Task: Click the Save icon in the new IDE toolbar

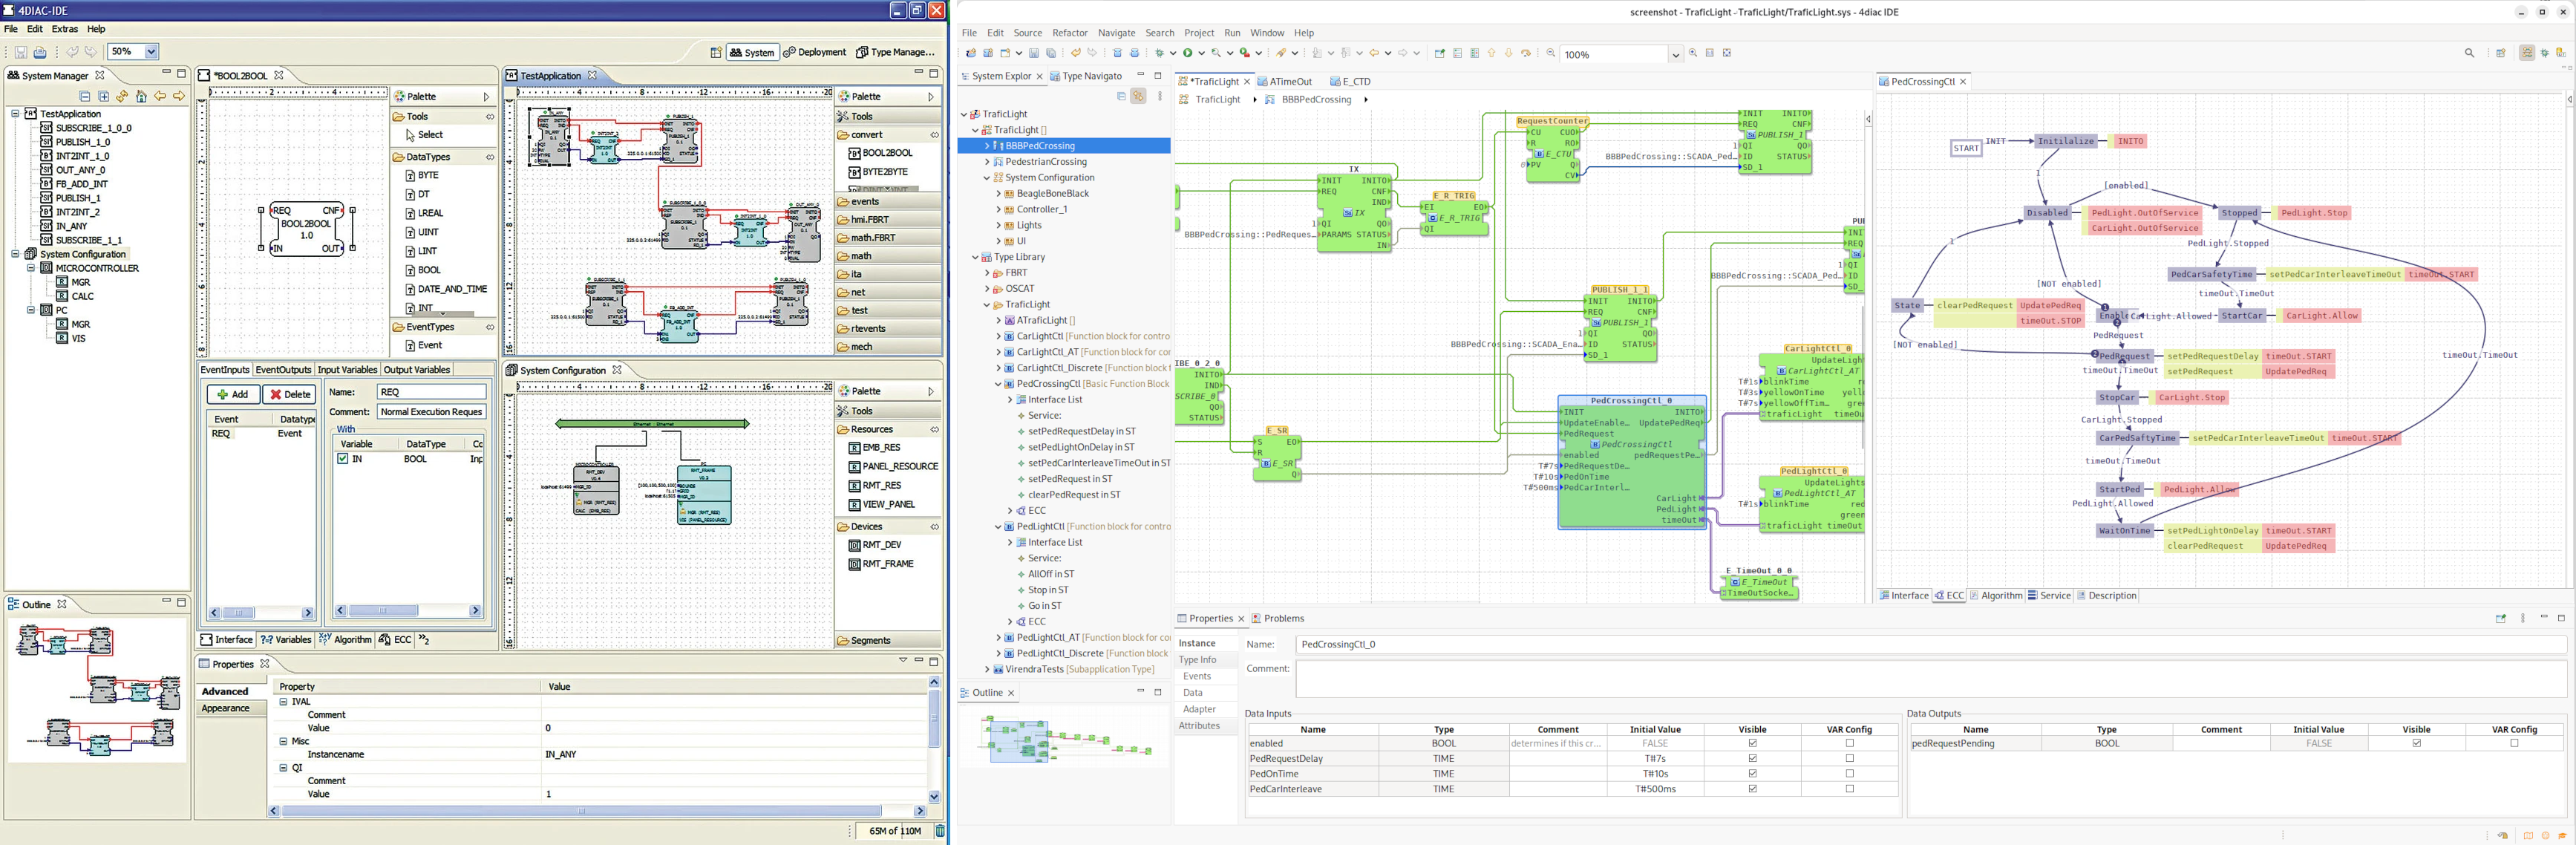Action: tap(1034, 53)
